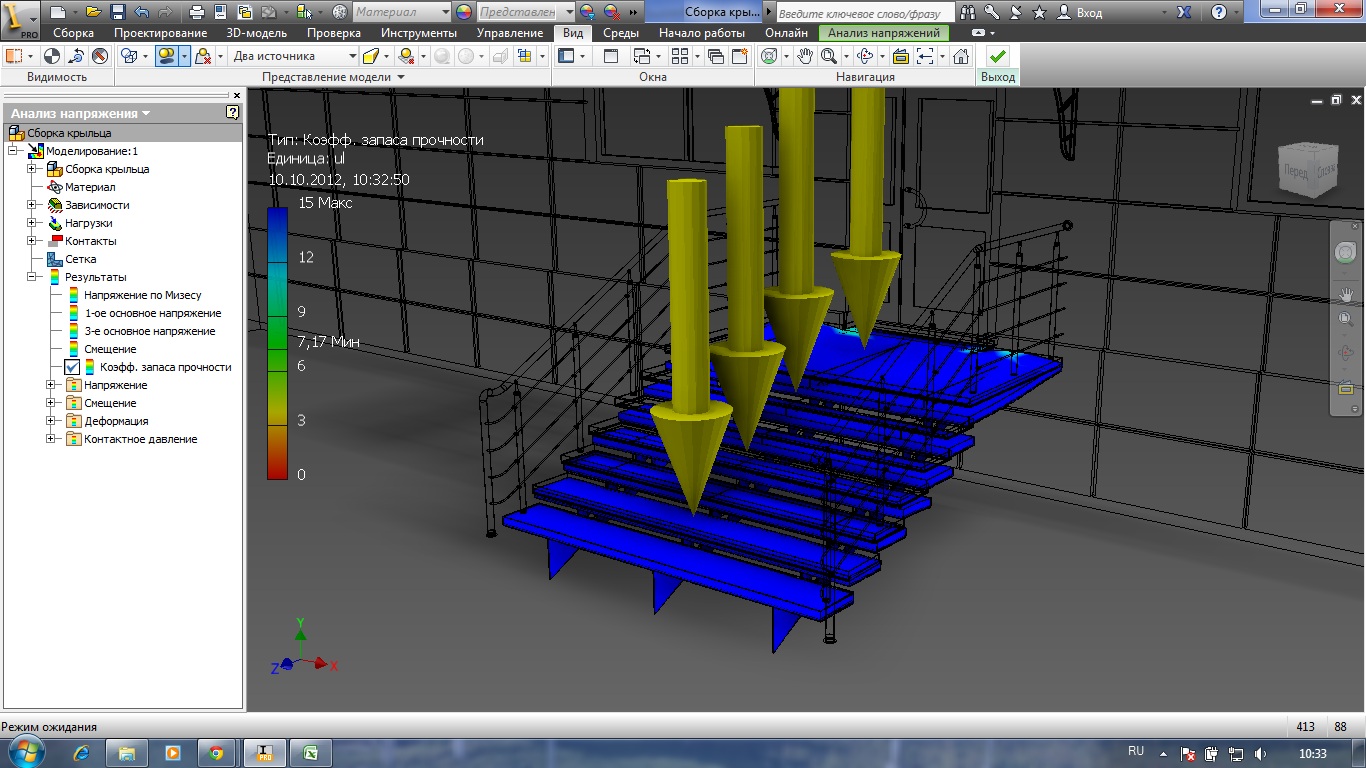Screen dimensions: 1366x768
Task: Select 1-ое основное напряжение result
Action: (x=152, y=313)
